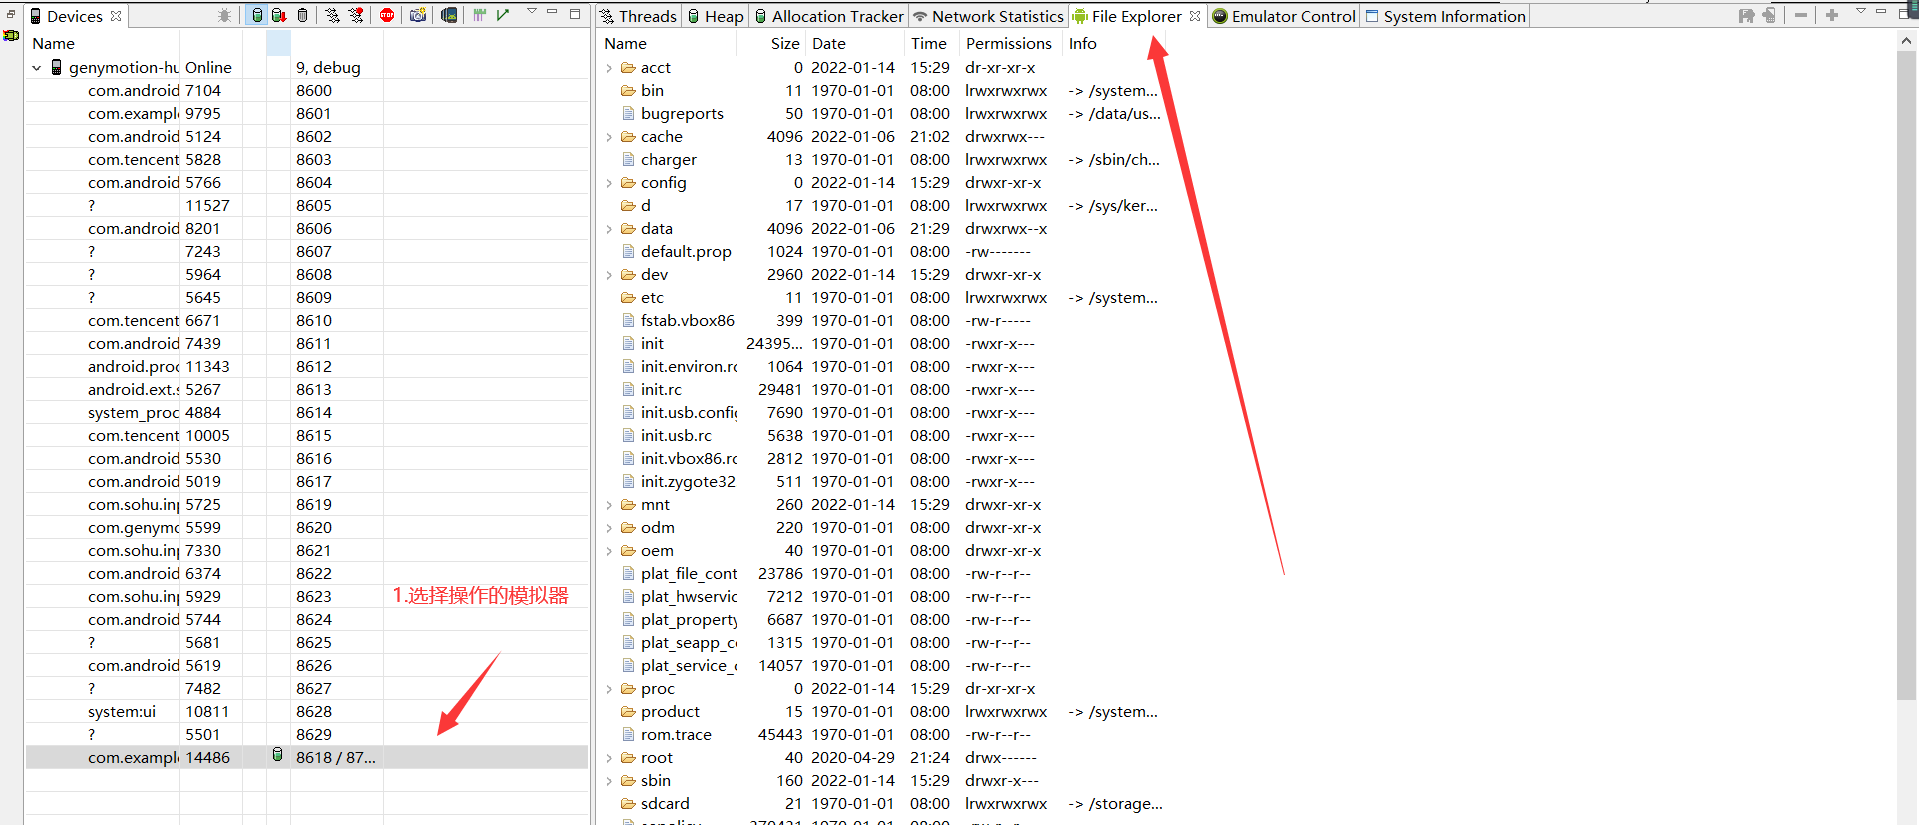This screenshot has width=1919, height=825.
Task: Switch to the System Information tab
Action: 1445,16
